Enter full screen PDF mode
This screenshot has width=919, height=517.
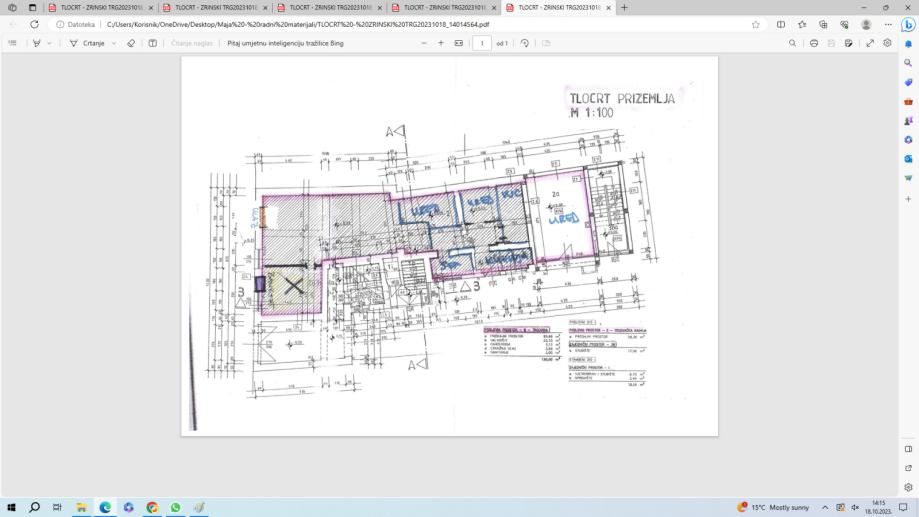(870, 43)
